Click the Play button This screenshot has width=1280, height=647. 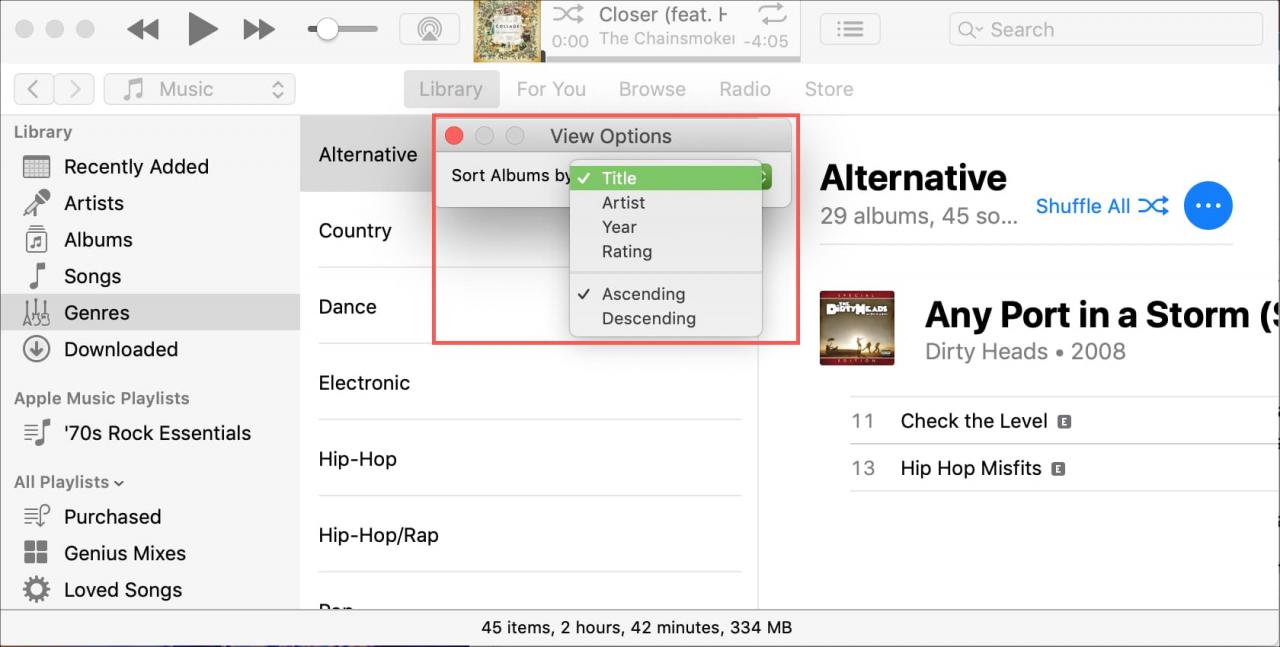(202, 29)
